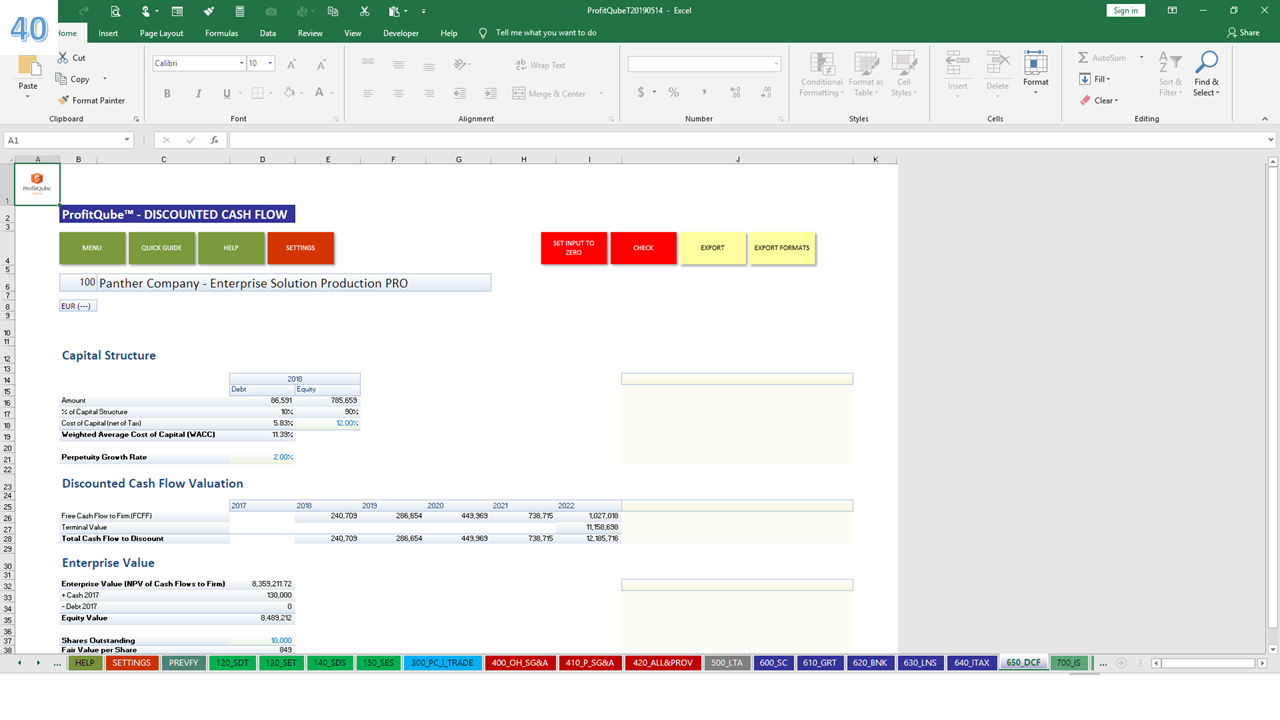
Task: Open the Calibri font name dropdown
Action: (241, 63)
